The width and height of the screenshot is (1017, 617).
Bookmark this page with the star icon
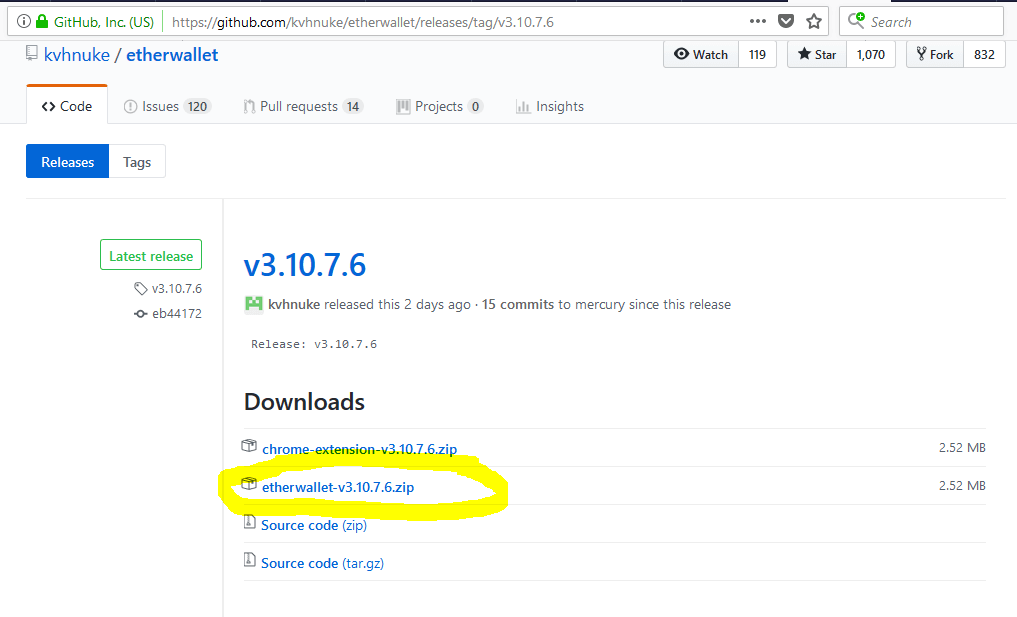pyautogui.click(x=814, y=21)
